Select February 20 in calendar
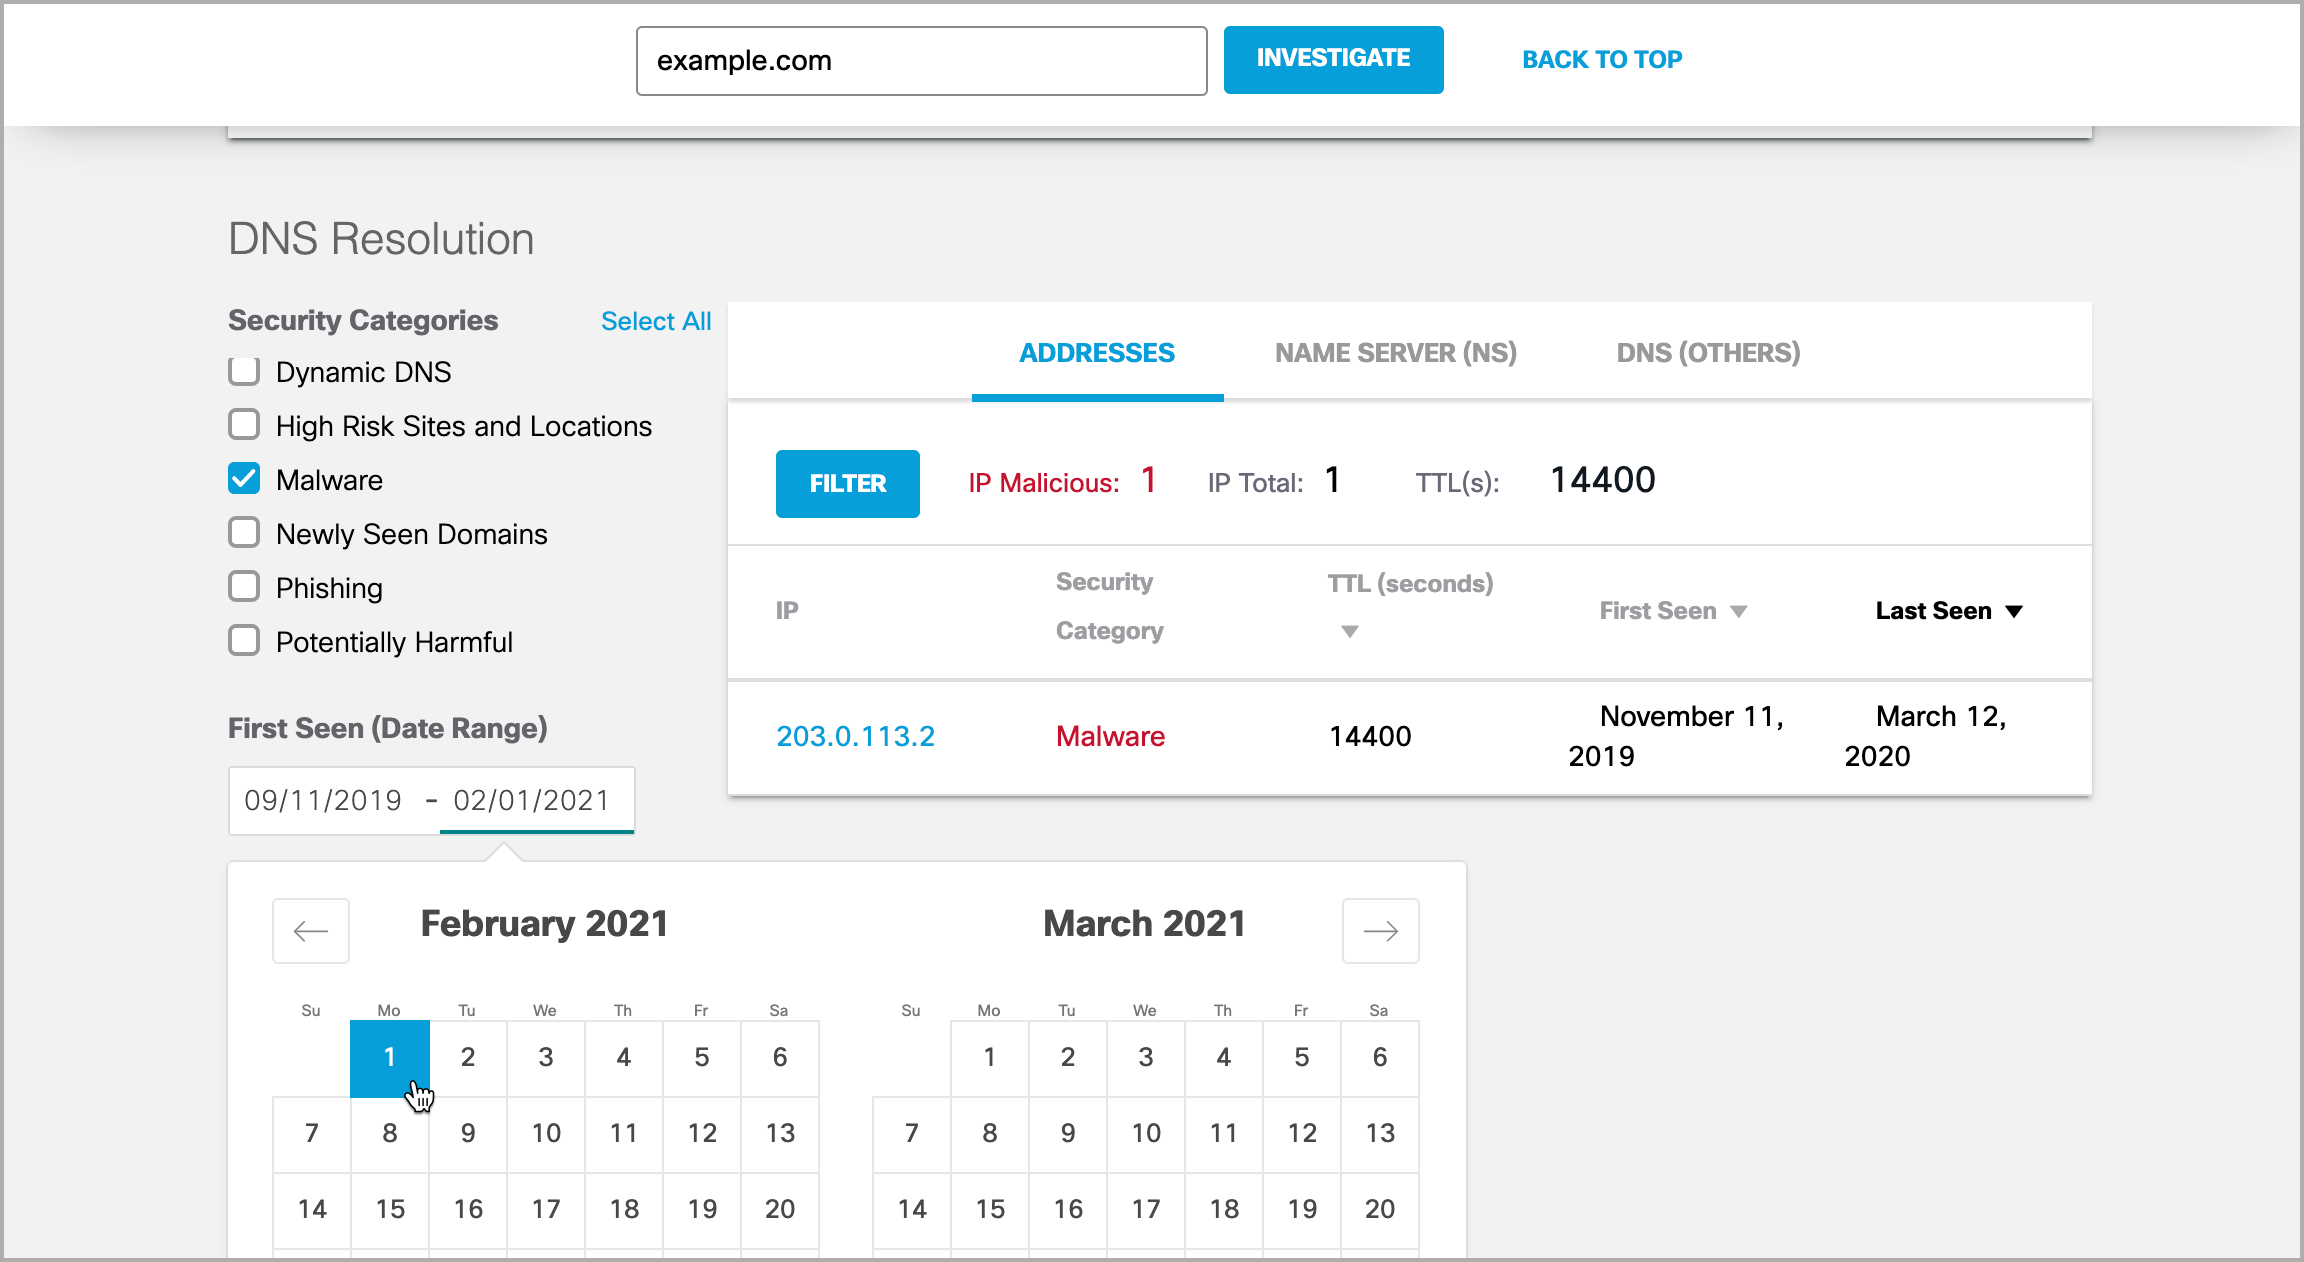The width and height of the screenshot is (2304, 1262). 779,1210
